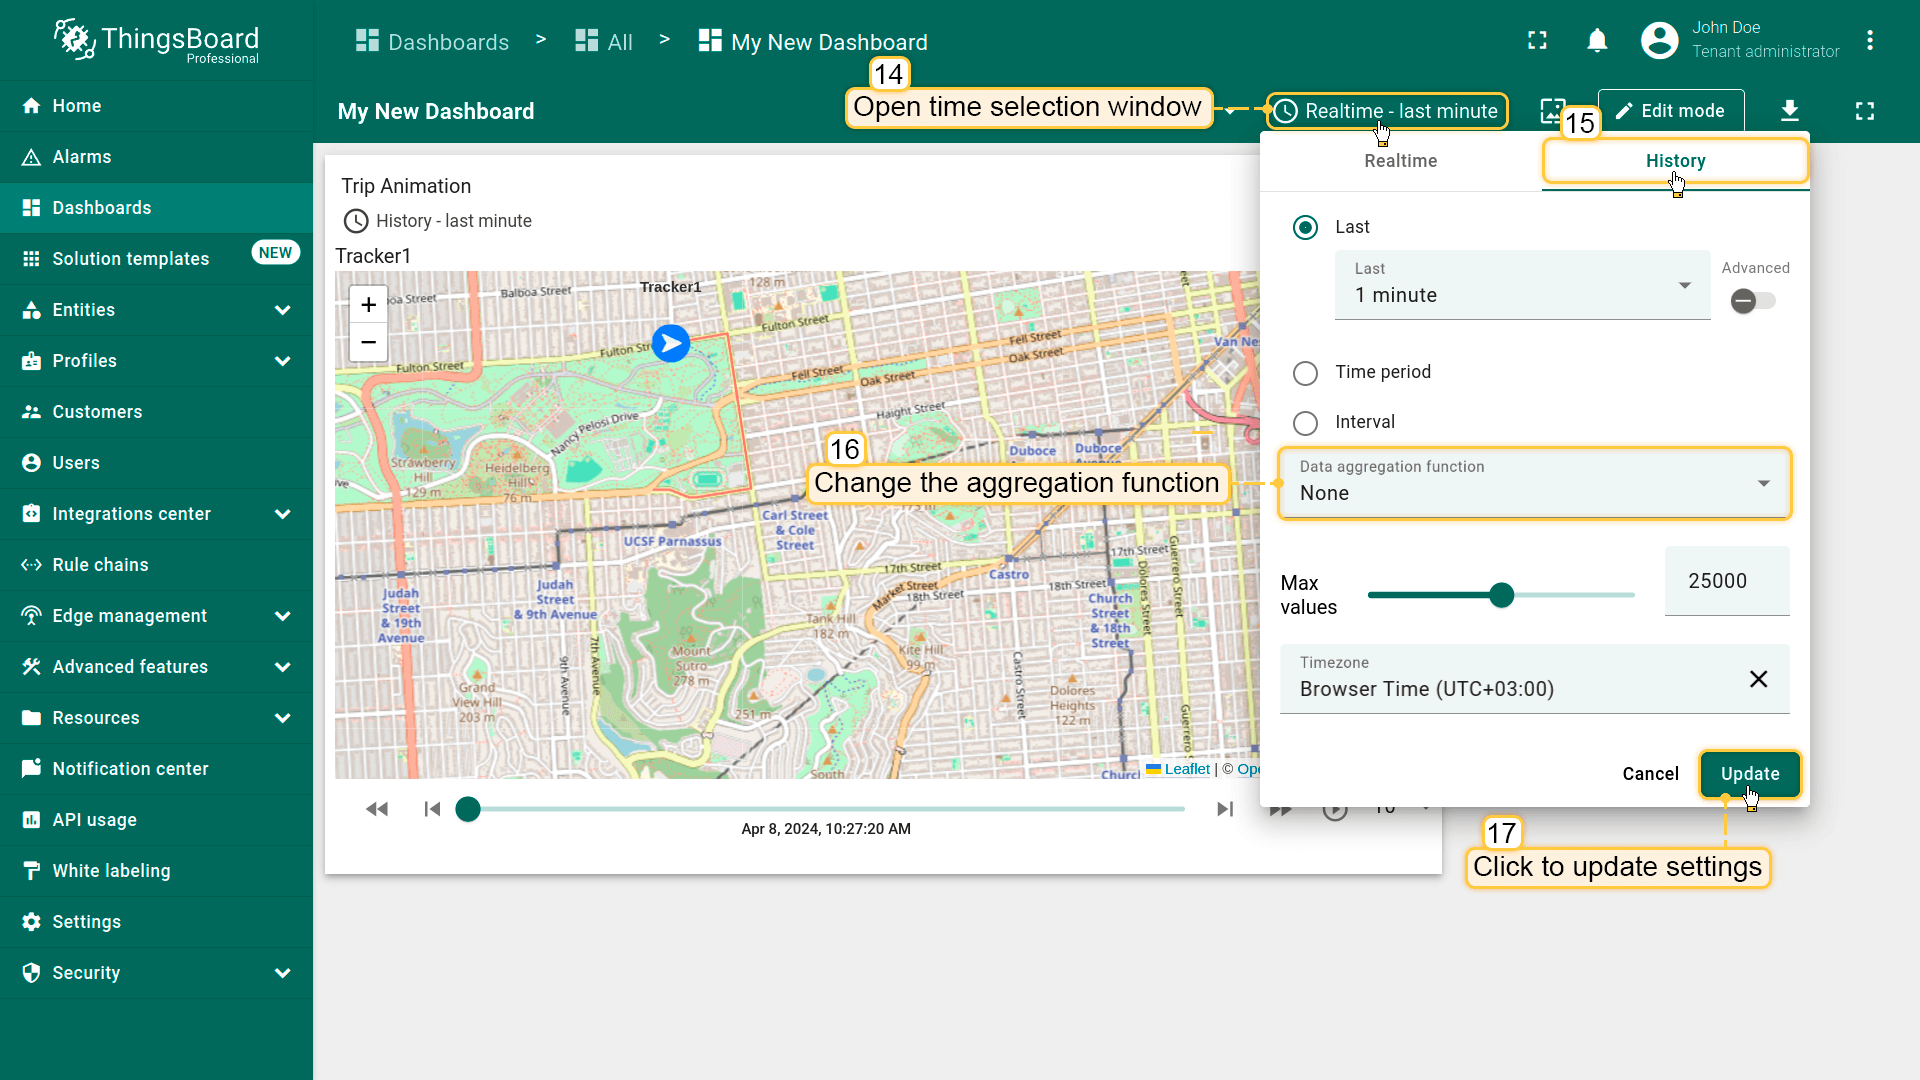Click the Rule chains icon

tap(31, 565)
